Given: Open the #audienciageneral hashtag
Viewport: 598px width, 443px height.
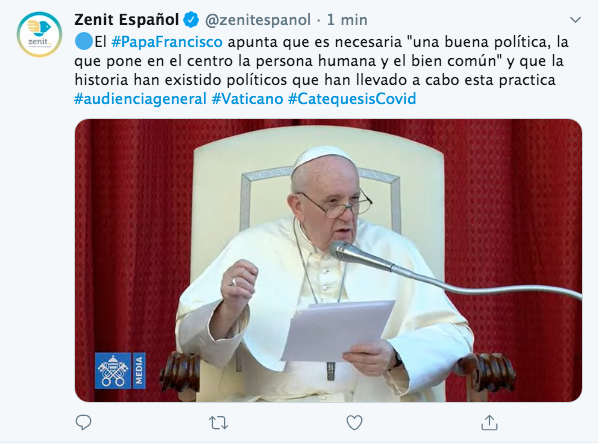Looking at the screenshot, I should tap(140, 99).
